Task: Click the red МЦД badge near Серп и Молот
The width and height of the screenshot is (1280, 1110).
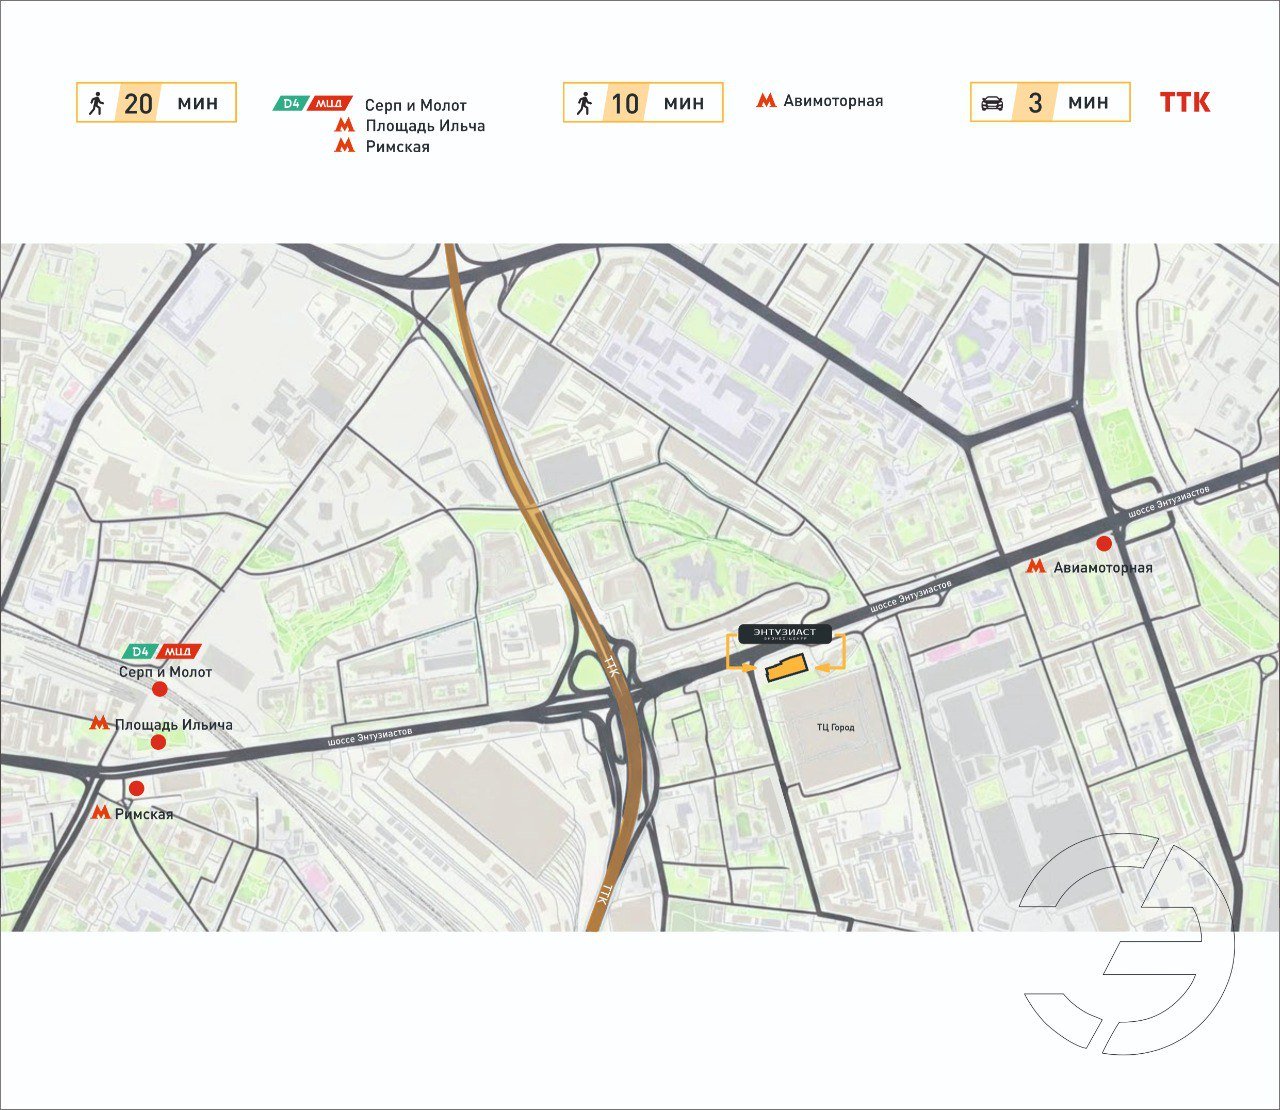Action: pos(177,651)
